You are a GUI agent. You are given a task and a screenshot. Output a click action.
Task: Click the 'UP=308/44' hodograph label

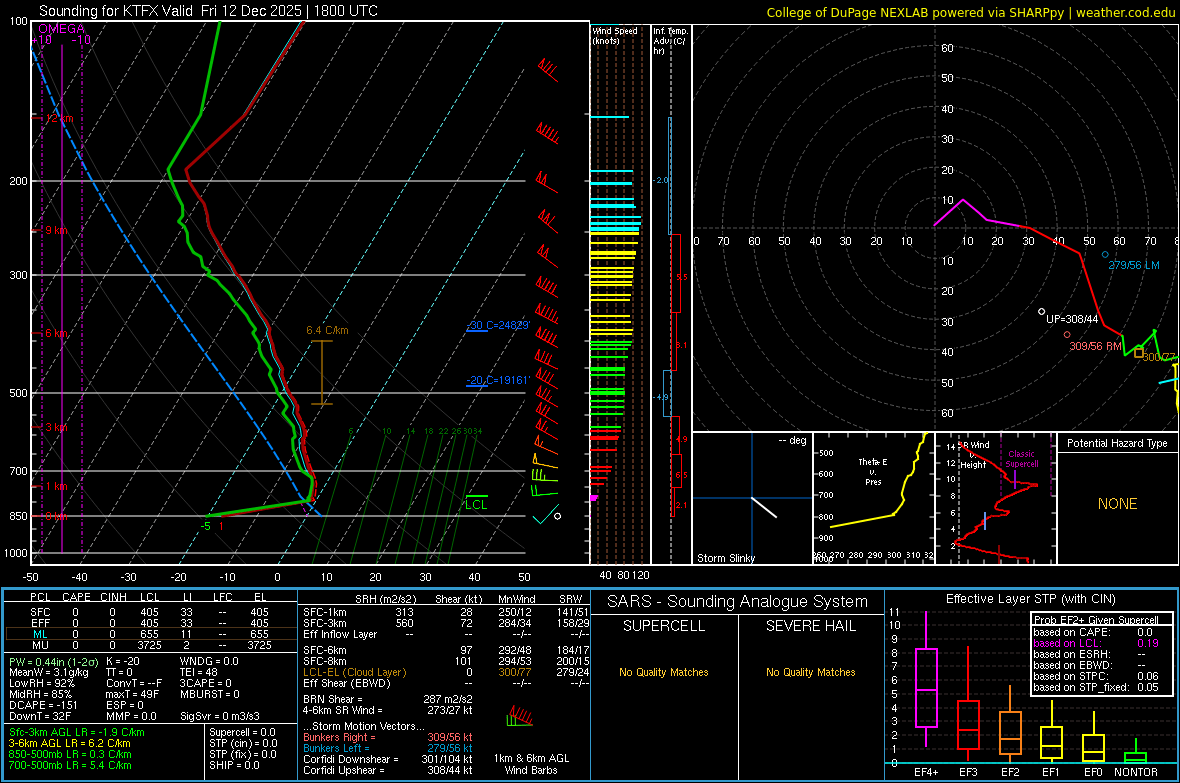(x=1072, y=319)
